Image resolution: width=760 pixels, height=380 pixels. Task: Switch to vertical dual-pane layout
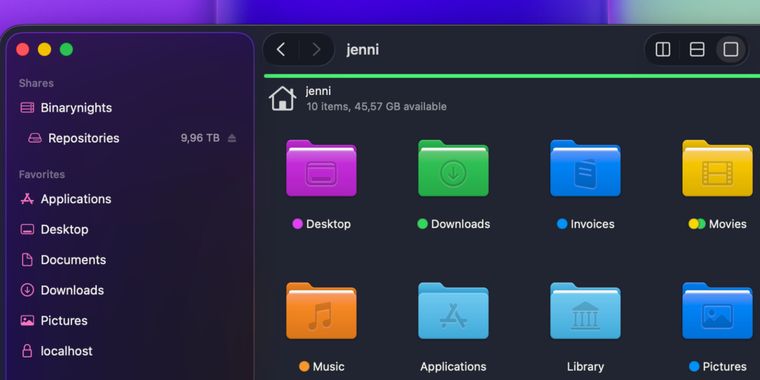click(x=663, y=49)
